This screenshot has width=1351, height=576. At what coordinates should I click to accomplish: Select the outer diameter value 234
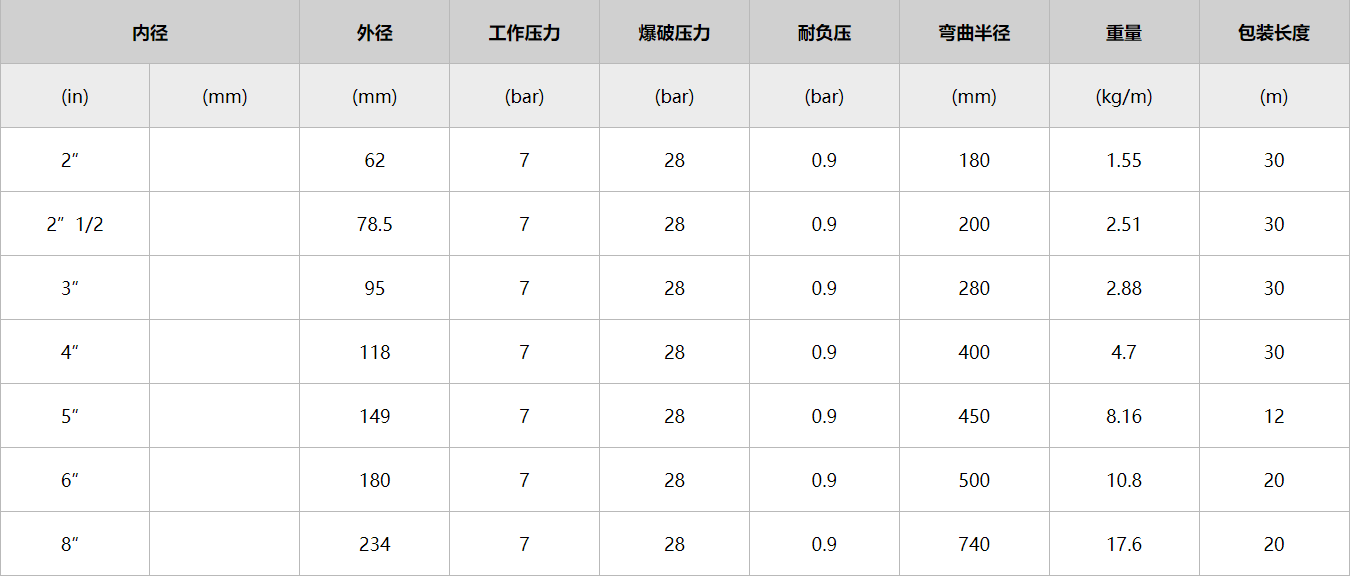(x=375, y=544)
